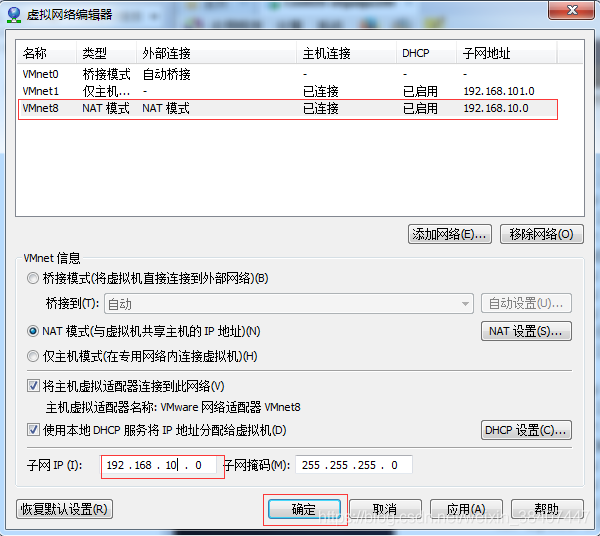Sort by 名称 column header
This screenshot has width=600, height=536.
tap(47, 53)
